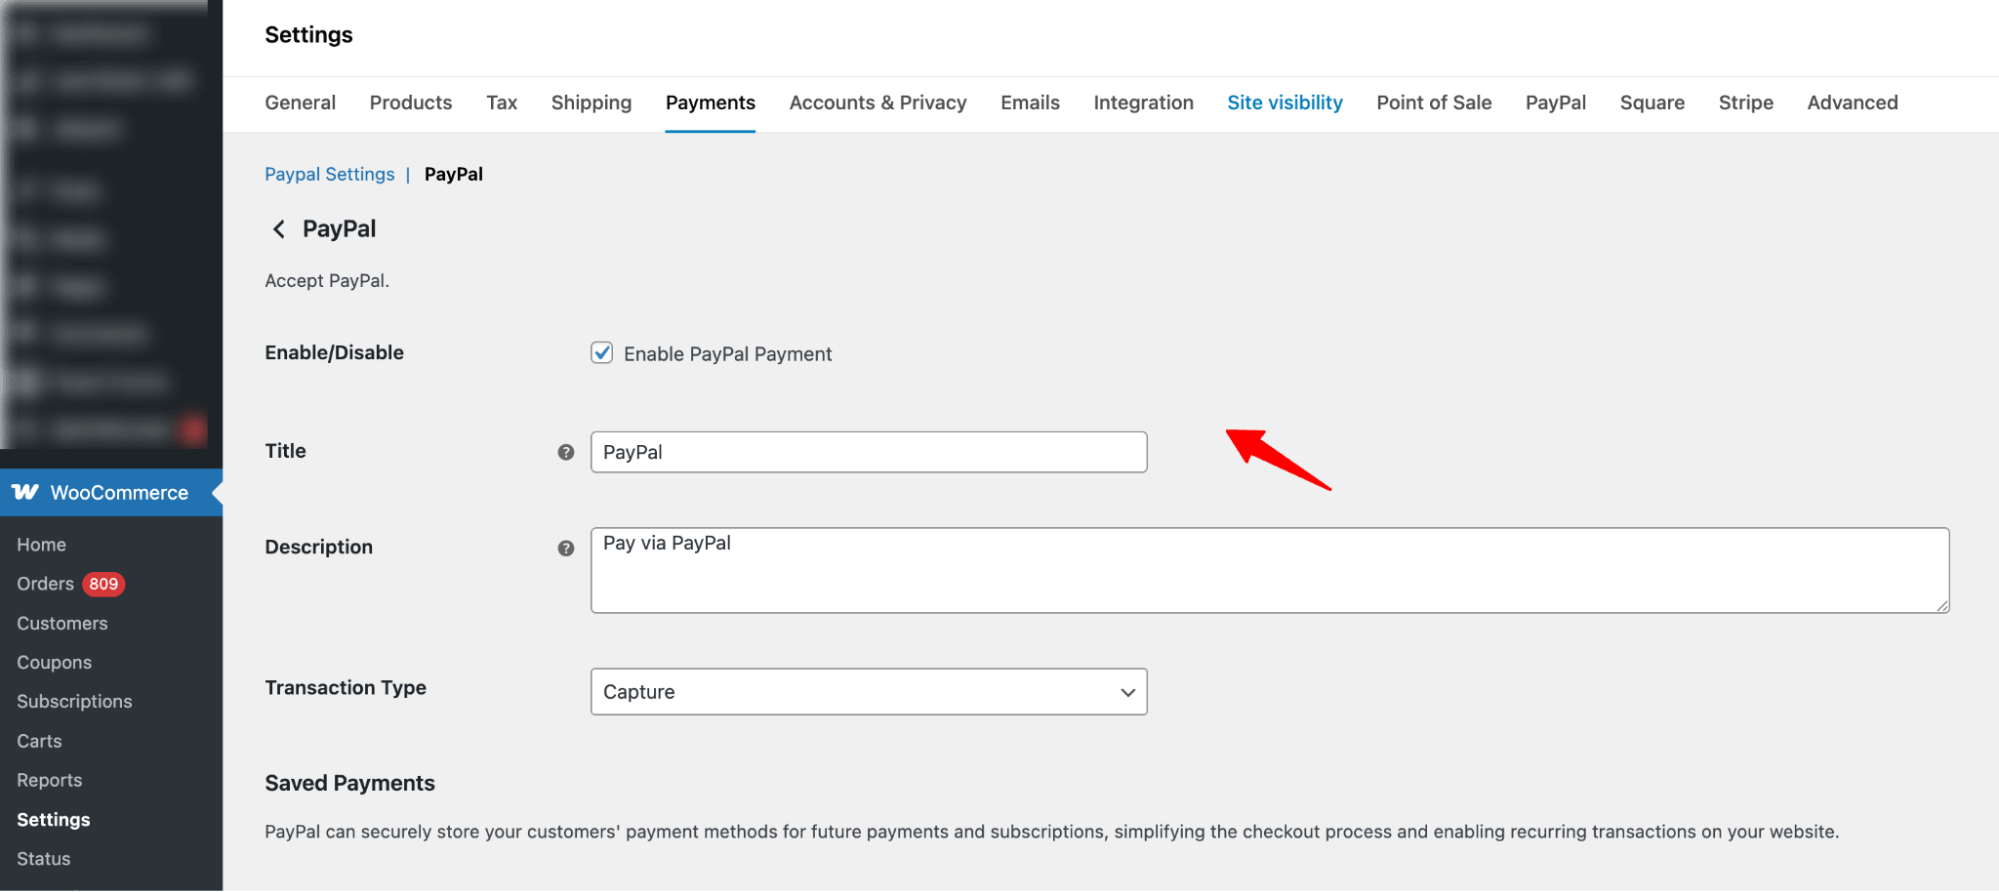This screenshot has width=1999, height=892.
Task: Open the Tax settings tab
Action: [x=502, y=102]
